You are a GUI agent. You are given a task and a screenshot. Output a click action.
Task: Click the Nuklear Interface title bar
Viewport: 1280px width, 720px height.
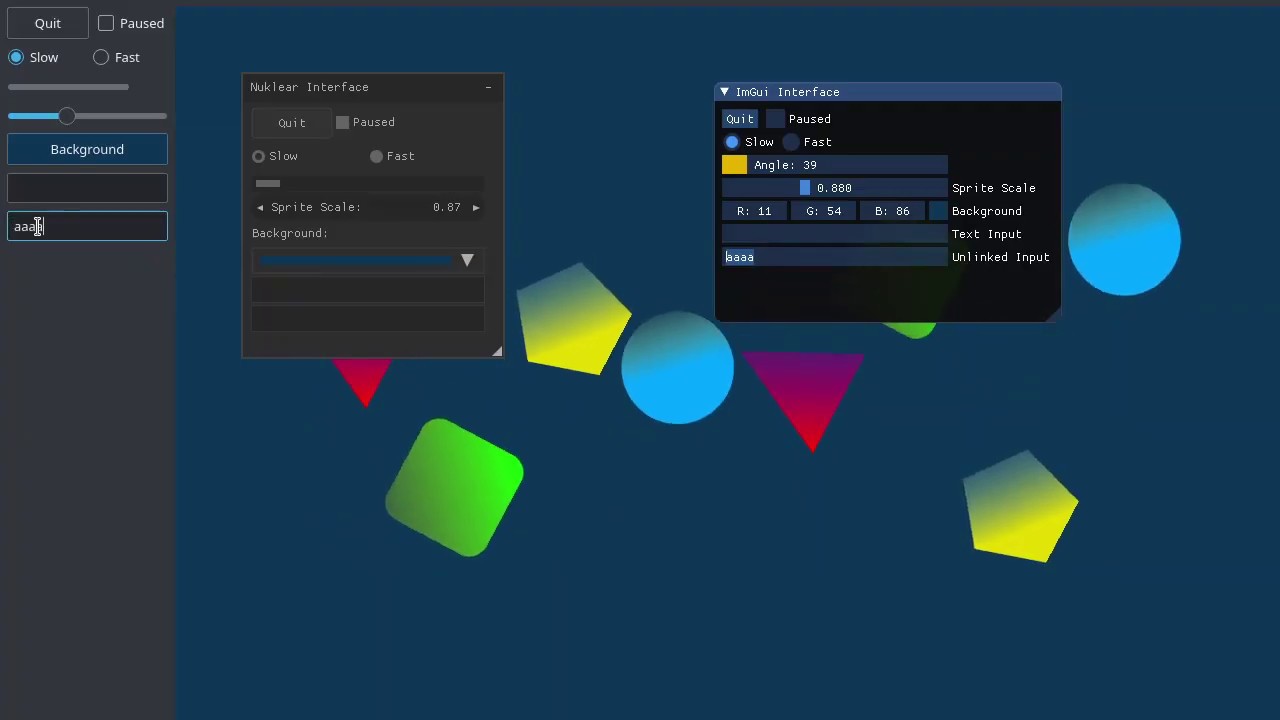(373, 87)
